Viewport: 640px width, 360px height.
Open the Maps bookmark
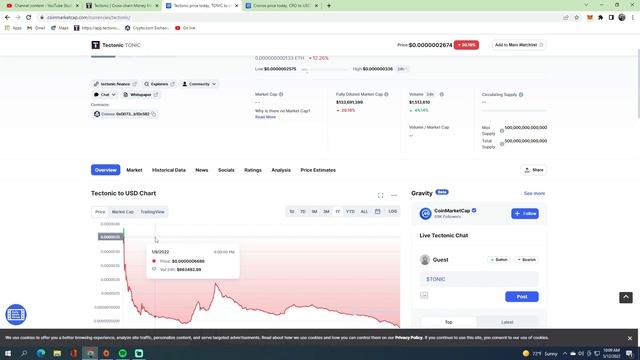[60, 28]
